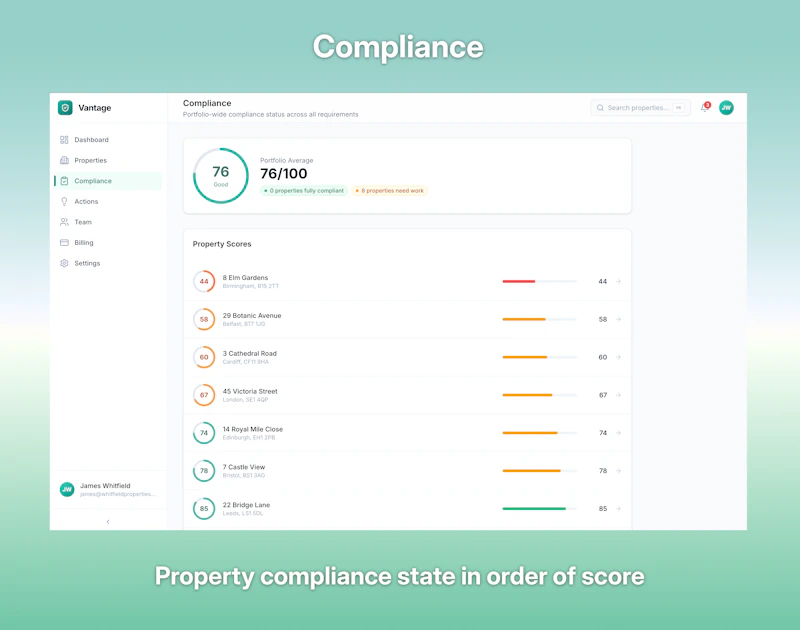Click progress bar for 3 Cathedral Road
Screen dimensions: 800x630
click(540, 357)
